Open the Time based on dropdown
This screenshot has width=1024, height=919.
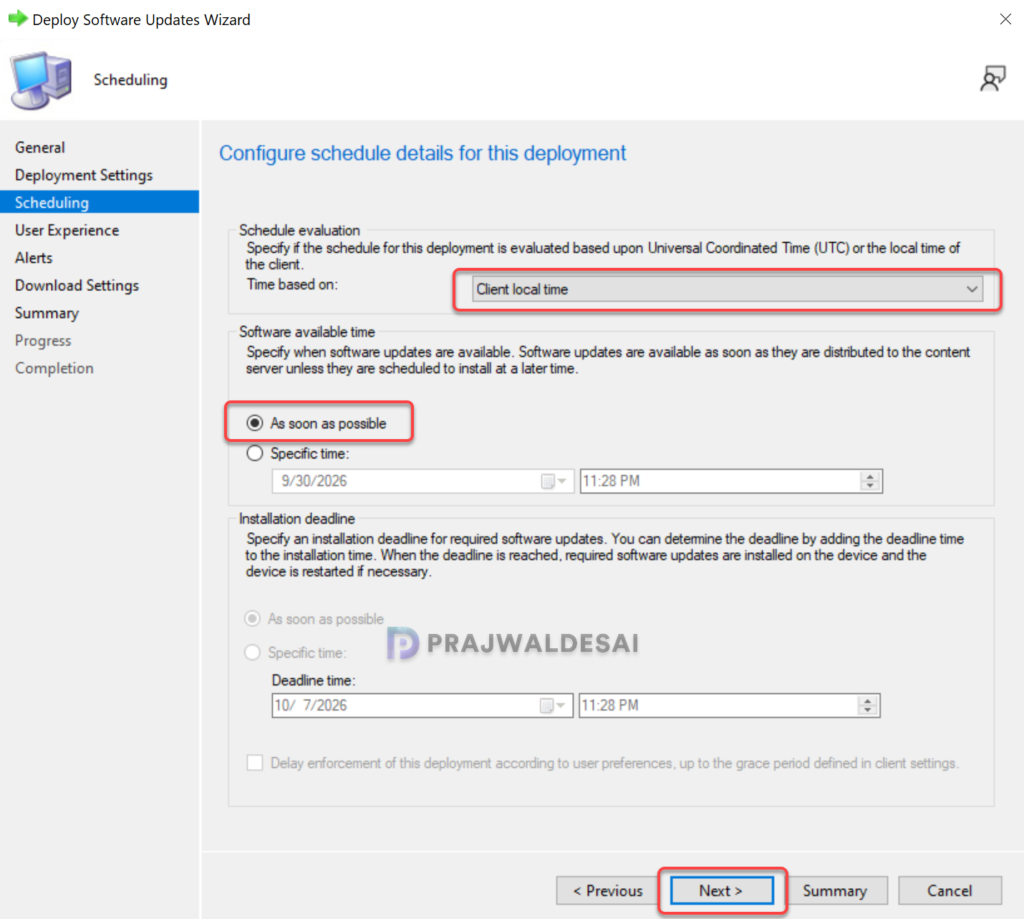tap(727, 289)
